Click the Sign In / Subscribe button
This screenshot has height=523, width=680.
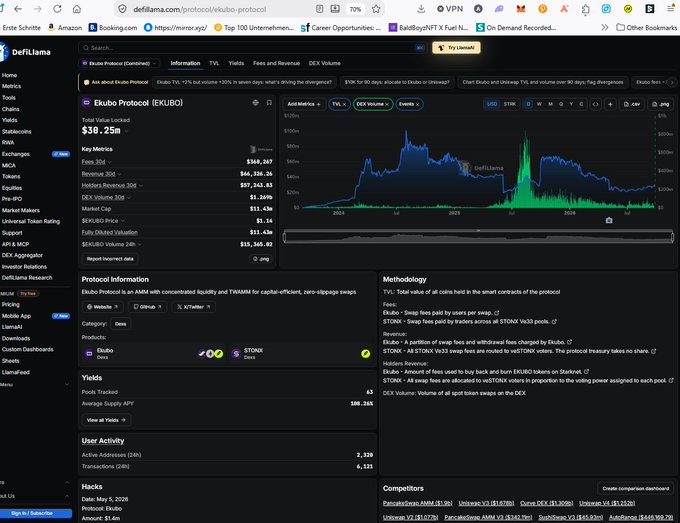[32, 513]
